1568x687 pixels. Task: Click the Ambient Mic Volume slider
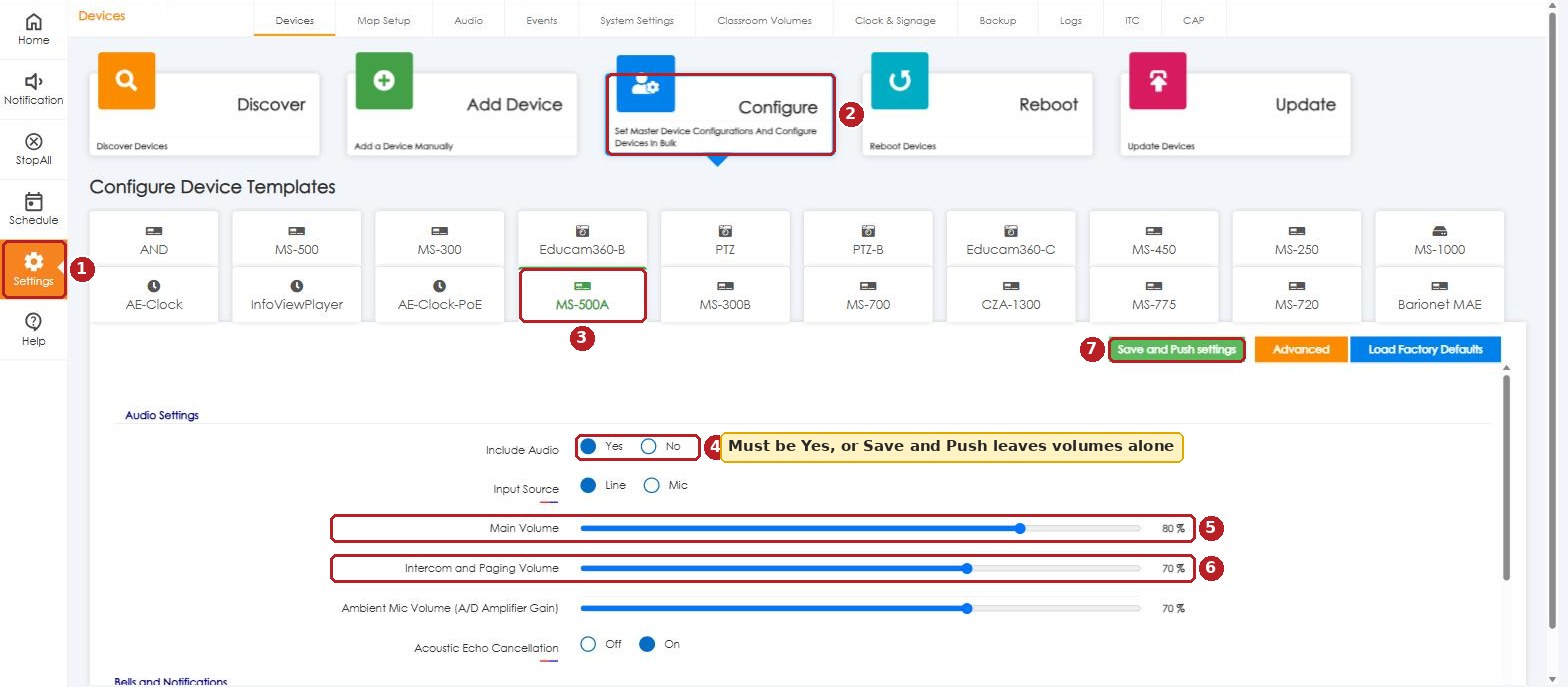[x=860, y=608]
